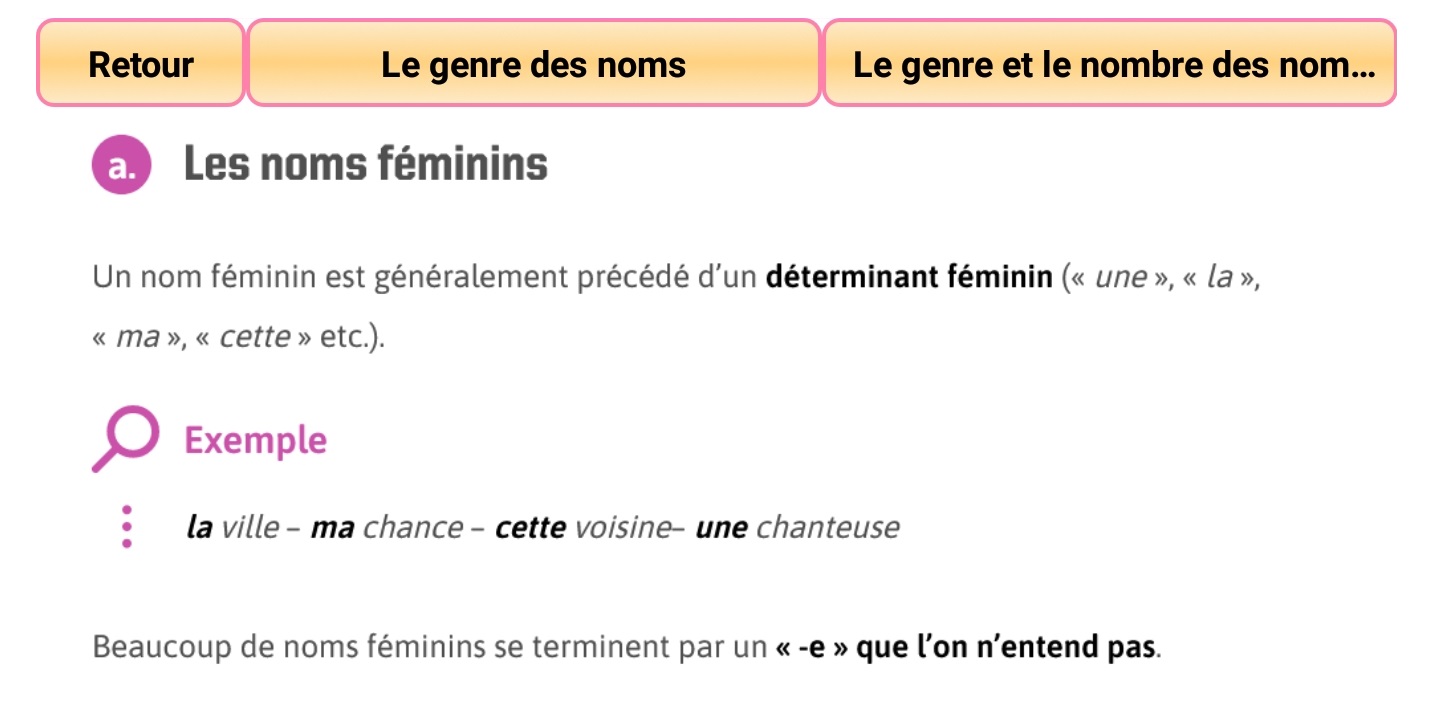Click the "Les noms féminins" heading
Screen dimensions: 1440x720
pos(365,165)
